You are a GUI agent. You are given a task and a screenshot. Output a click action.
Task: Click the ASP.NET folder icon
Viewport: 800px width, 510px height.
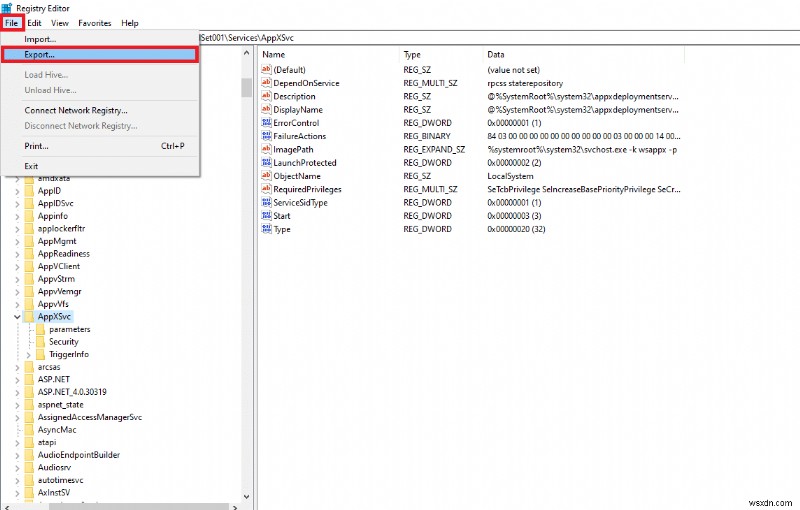pos(29,379)
